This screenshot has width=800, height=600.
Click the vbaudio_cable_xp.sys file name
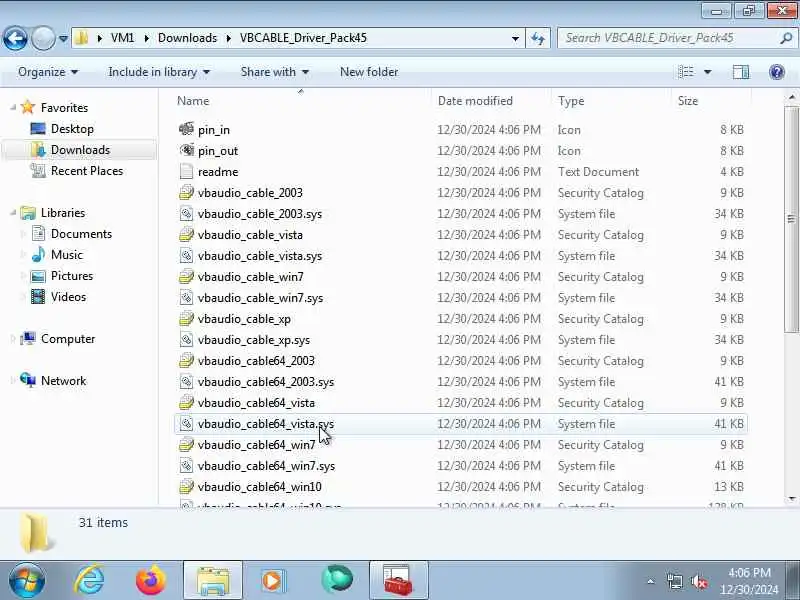254,340
